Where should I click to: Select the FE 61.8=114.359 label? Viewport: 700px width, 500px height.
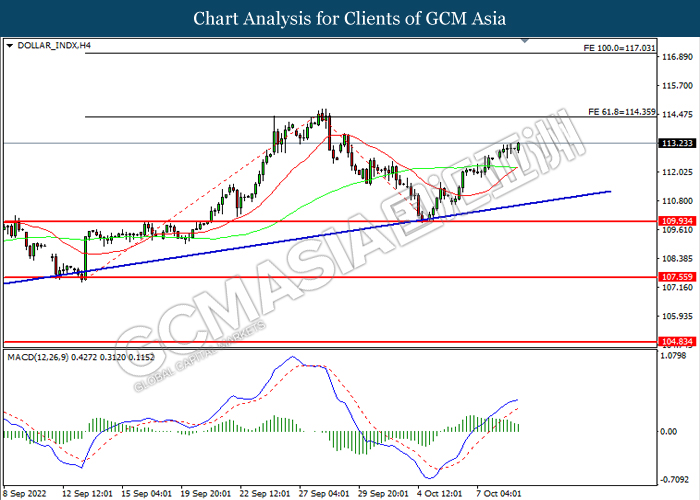click(x=621, y=112)
